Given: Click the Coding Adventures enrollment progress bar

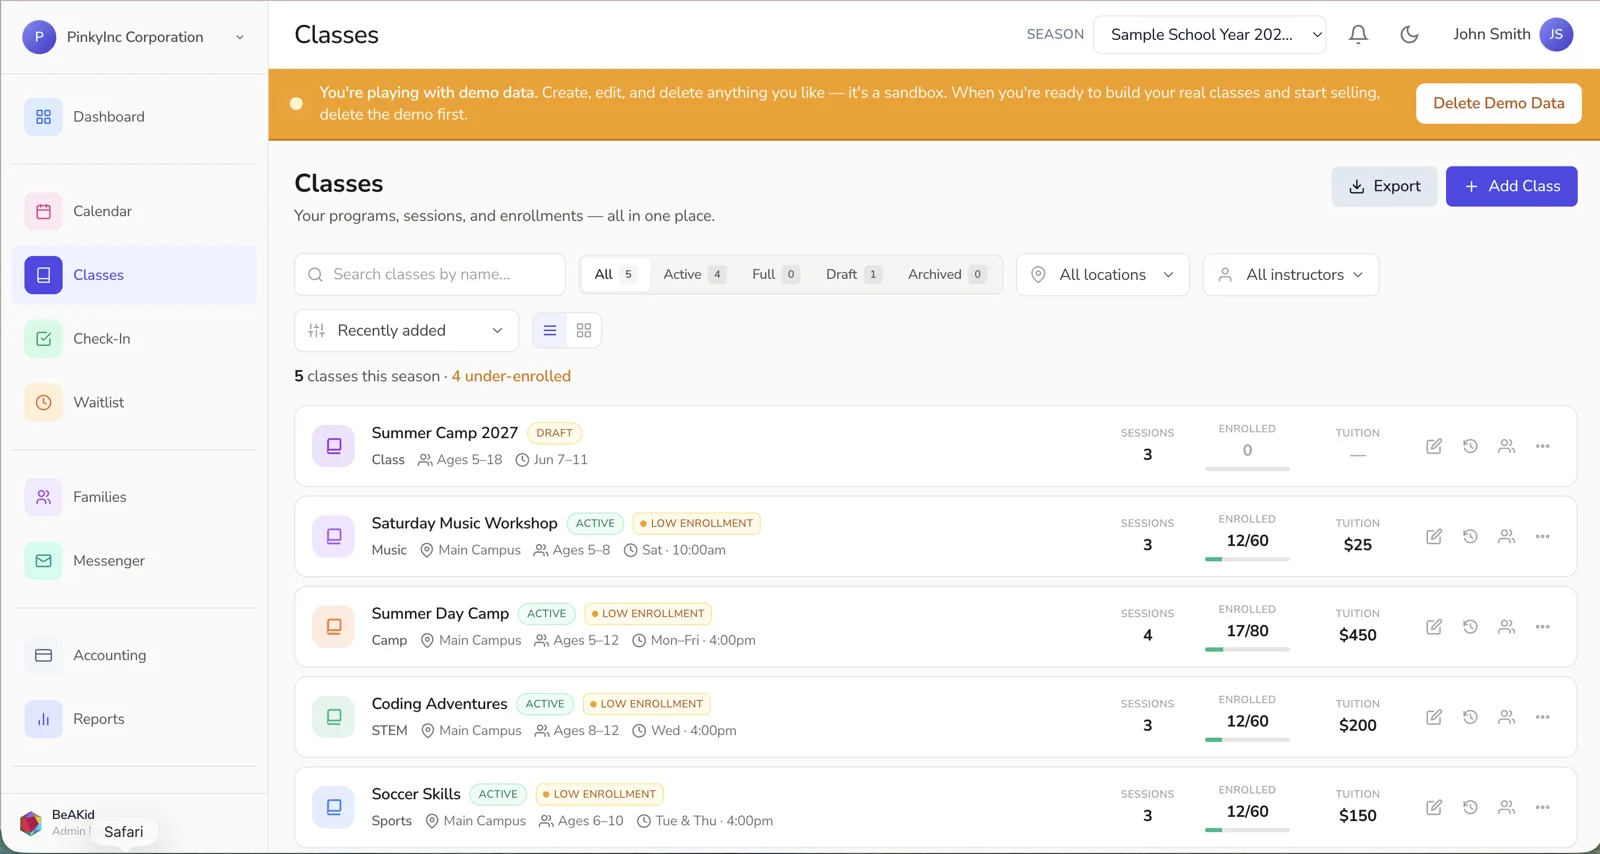Looking at the screenshot, I should coord(1247,740).
